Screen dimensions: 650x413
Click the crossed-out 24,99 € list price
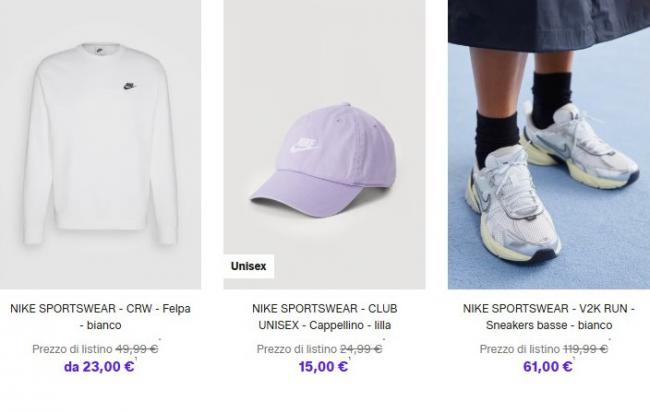[361, 349]
